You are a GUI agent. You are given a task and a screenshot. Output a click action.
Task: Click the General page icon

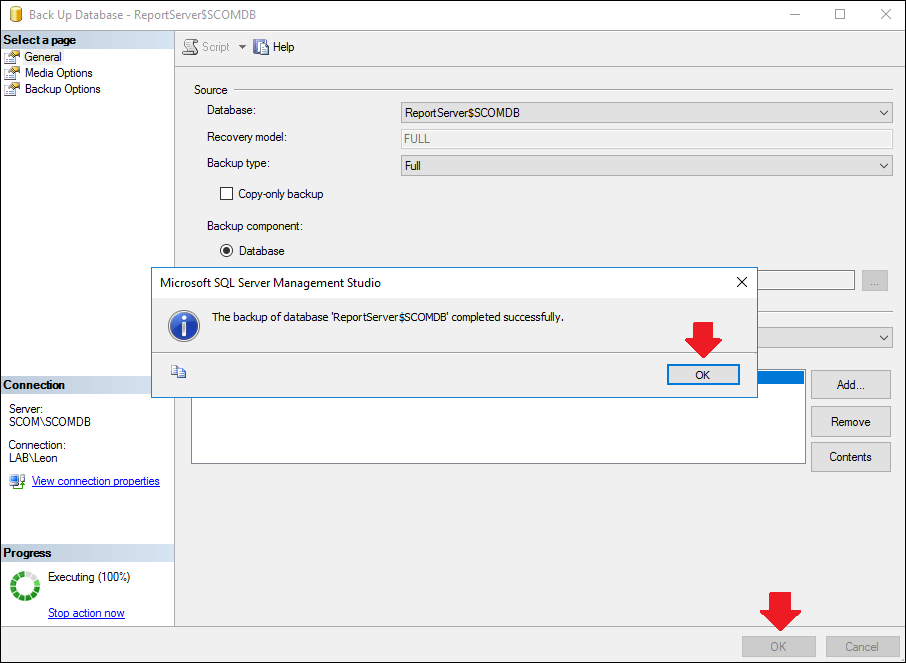click(12, 57)
